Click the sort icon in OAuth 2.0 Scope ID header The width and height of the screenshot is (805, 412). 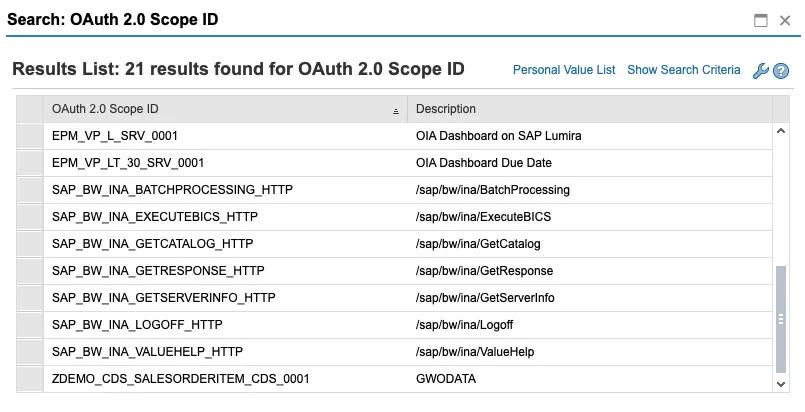pos(396,110)
